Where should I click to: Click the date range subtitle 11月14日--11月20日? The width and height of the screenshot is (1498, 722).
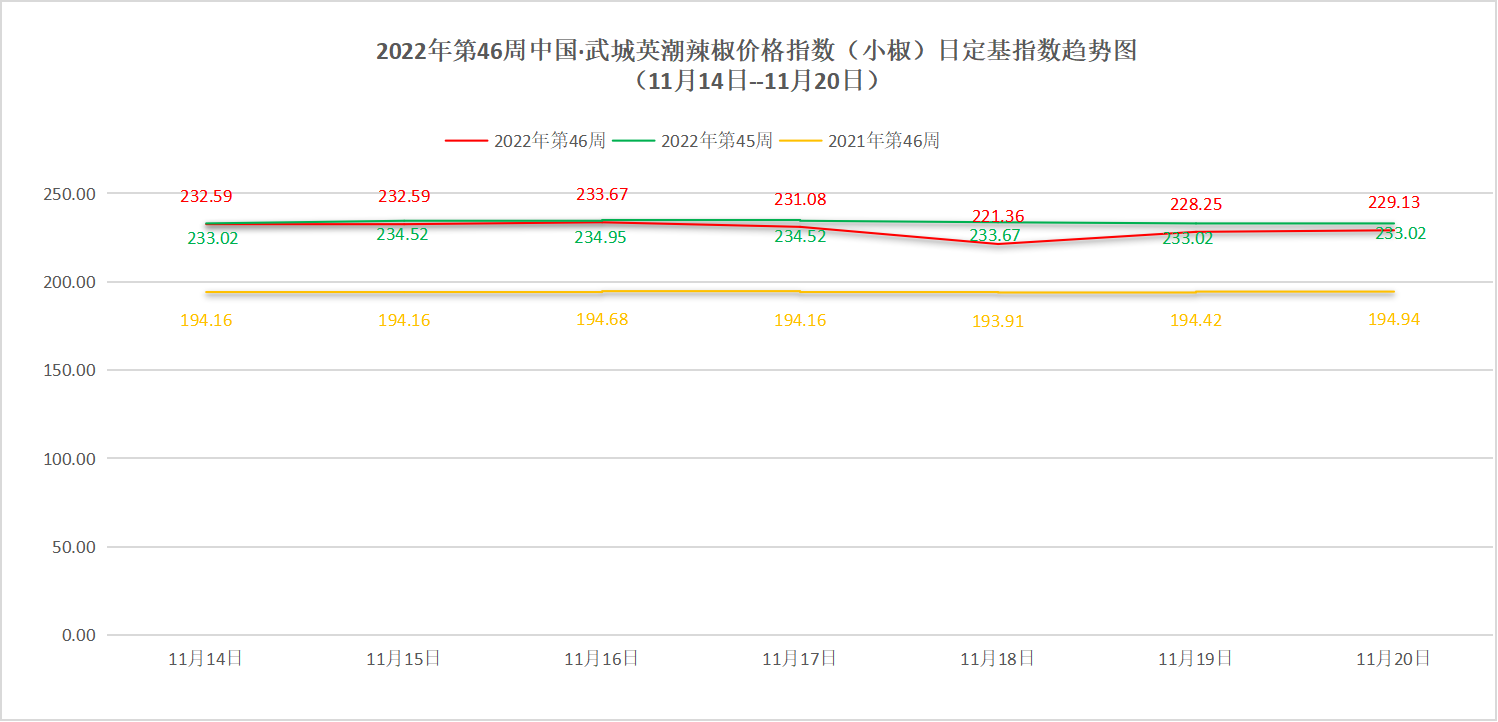756,82
